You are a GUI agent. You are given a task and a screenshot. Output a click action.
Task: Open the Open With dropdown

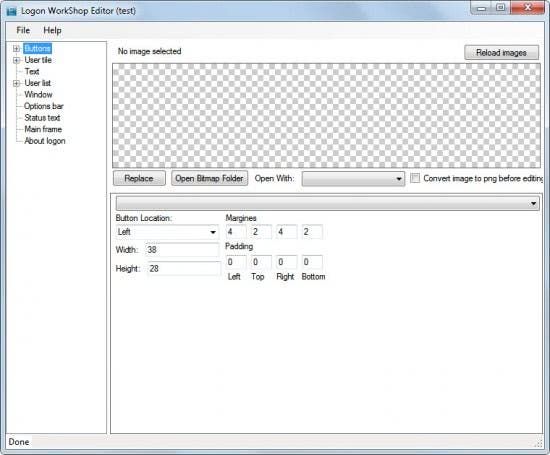(353, 179)
